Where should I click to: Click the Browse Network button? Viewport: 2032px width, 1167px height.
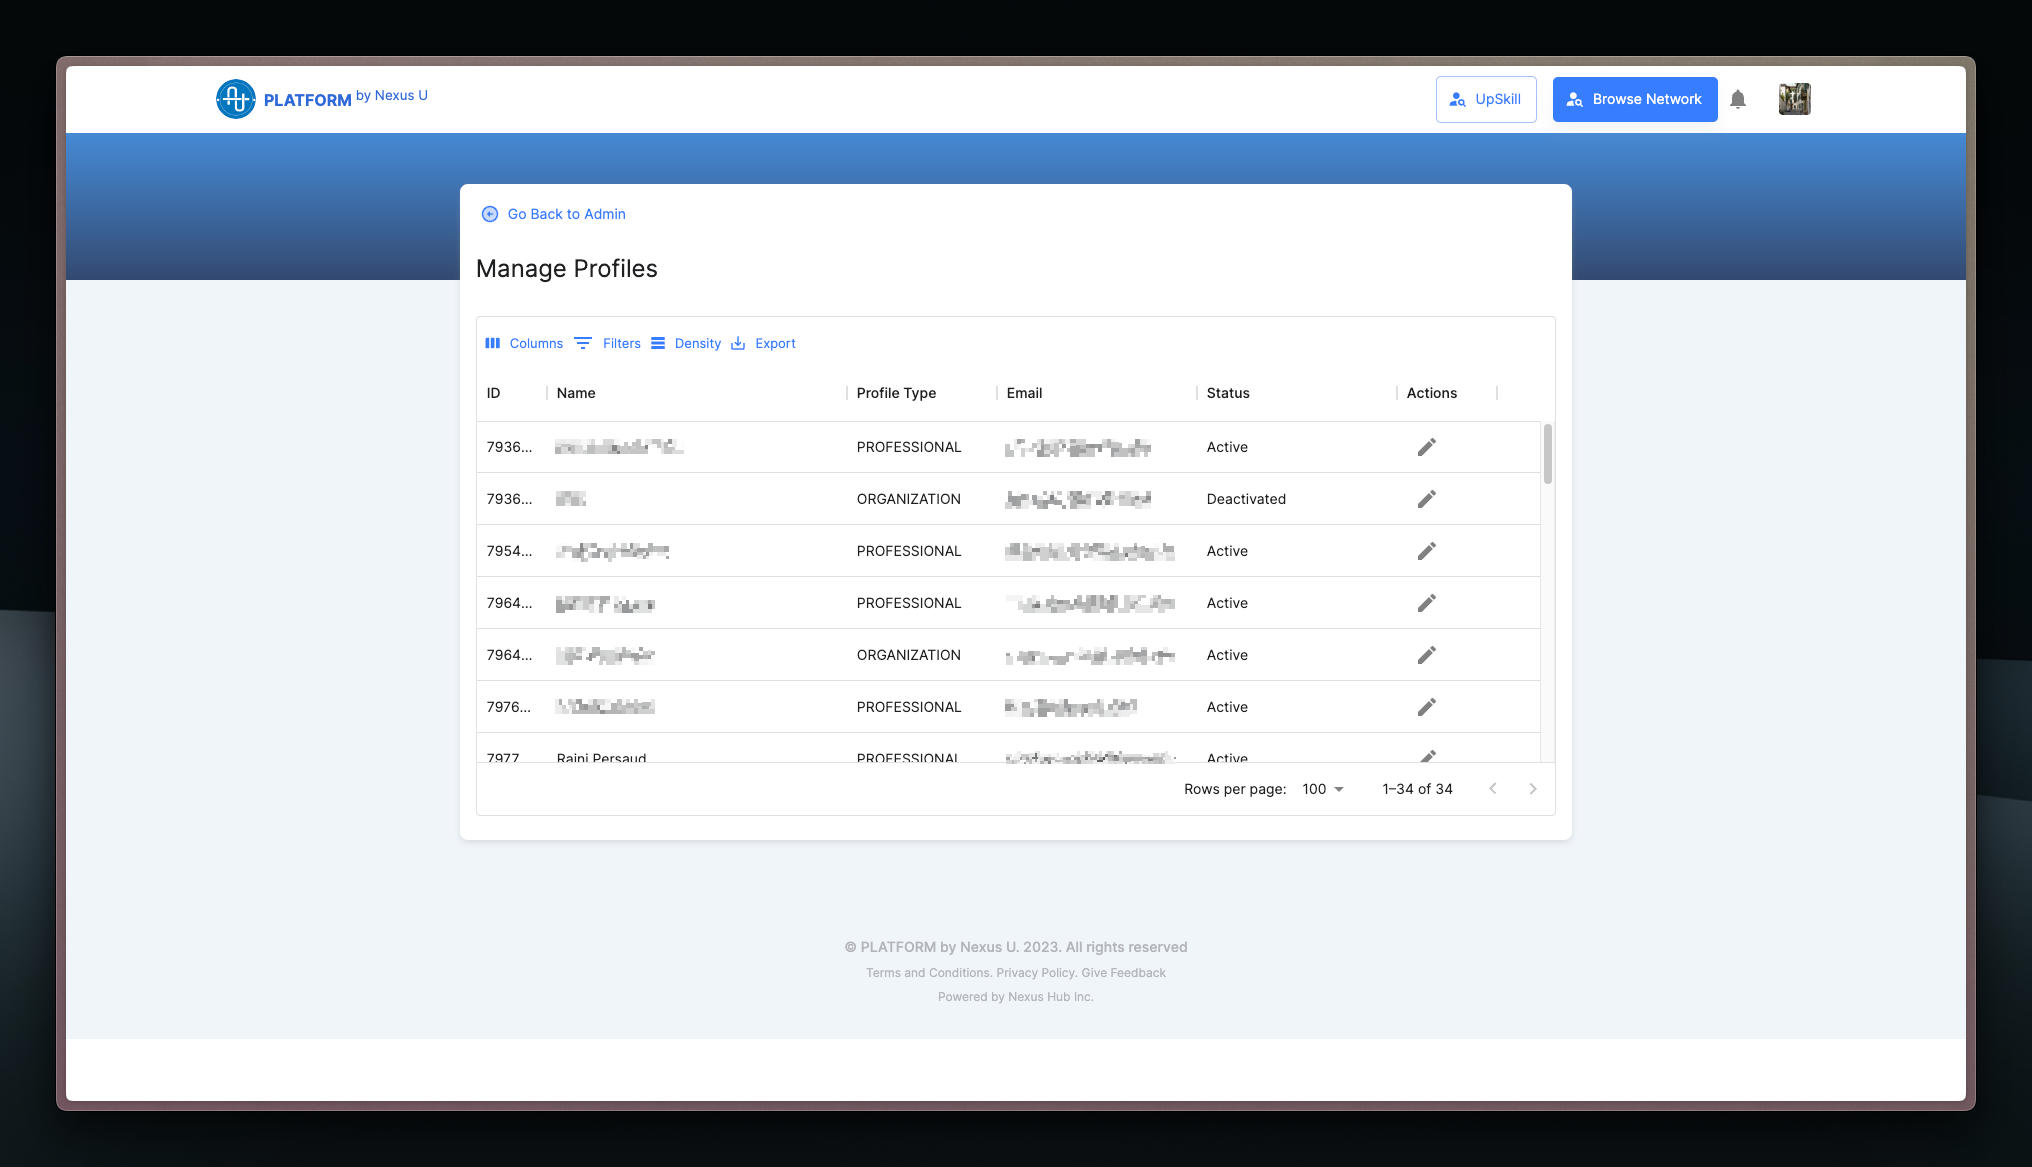[x=1634, y=99]
